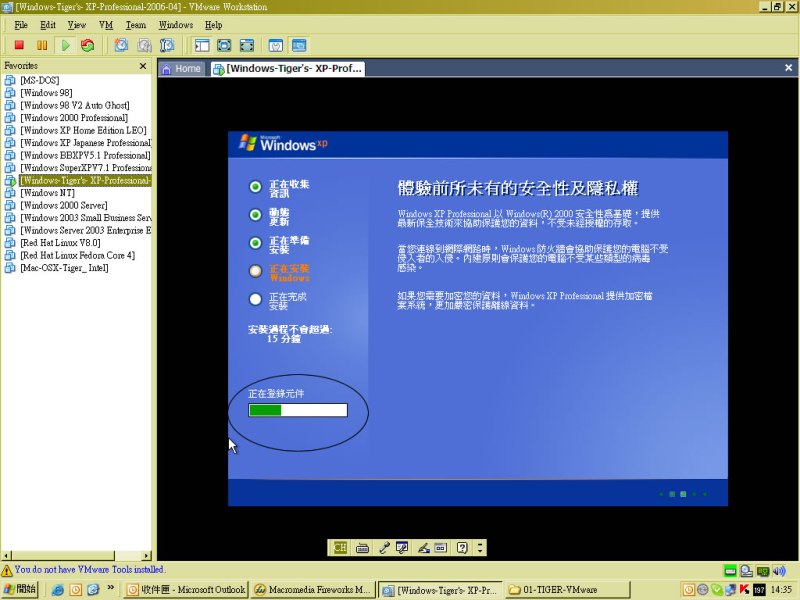Click the VMware network adapter status icon
Screen dimensions: 800x600
(x=763, y=570)
